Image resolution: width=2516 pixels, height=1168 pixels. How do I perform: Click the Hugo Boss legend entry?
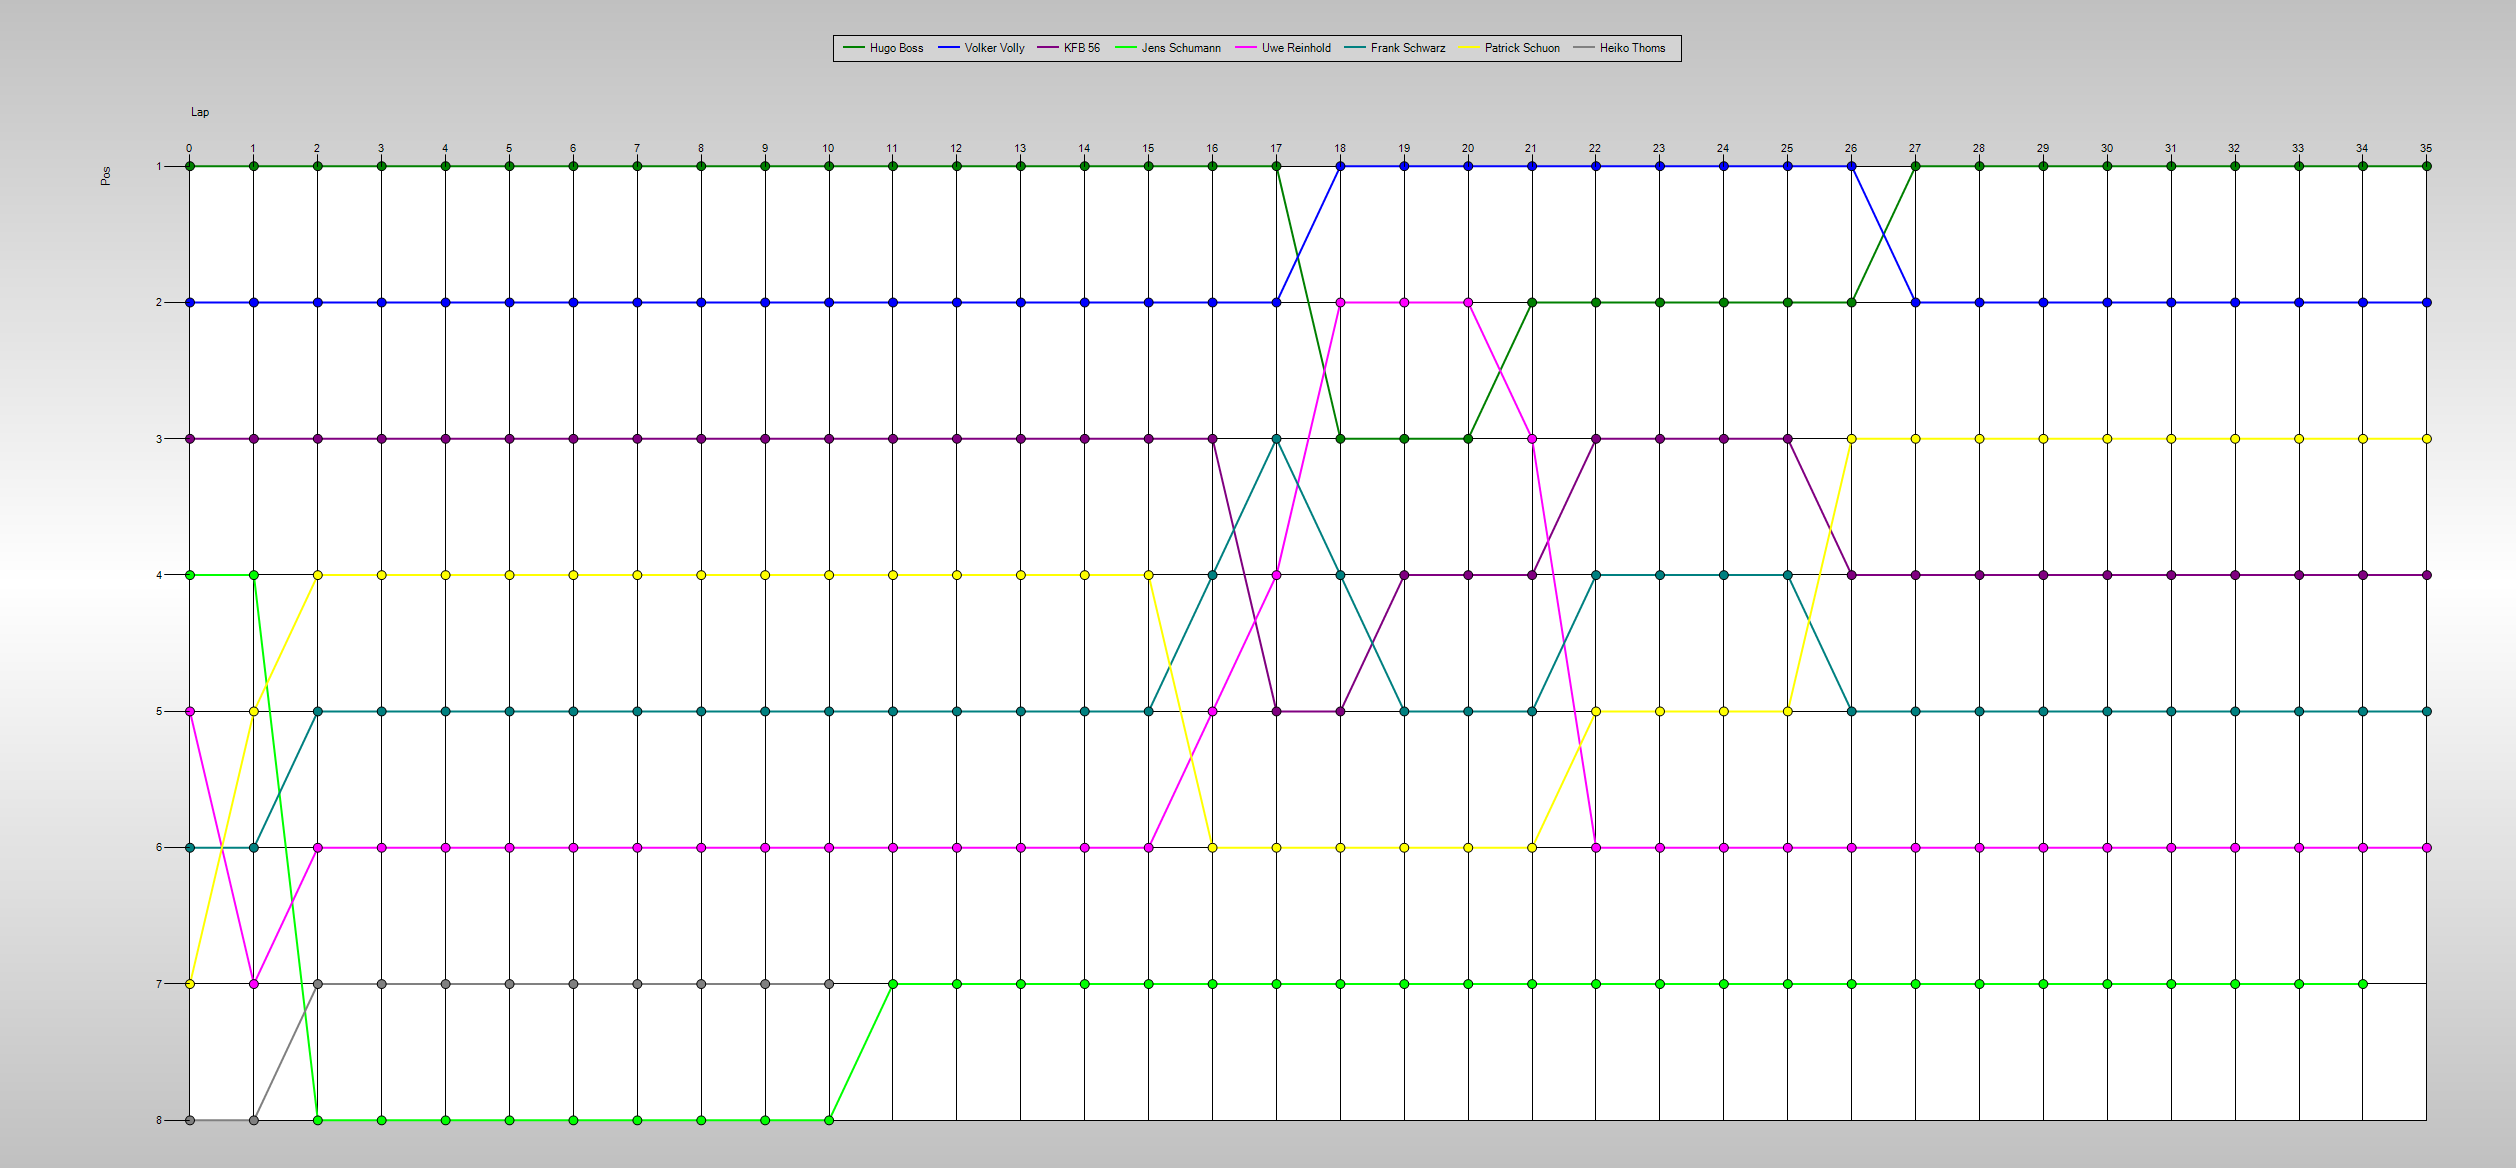tap(883, 48)
